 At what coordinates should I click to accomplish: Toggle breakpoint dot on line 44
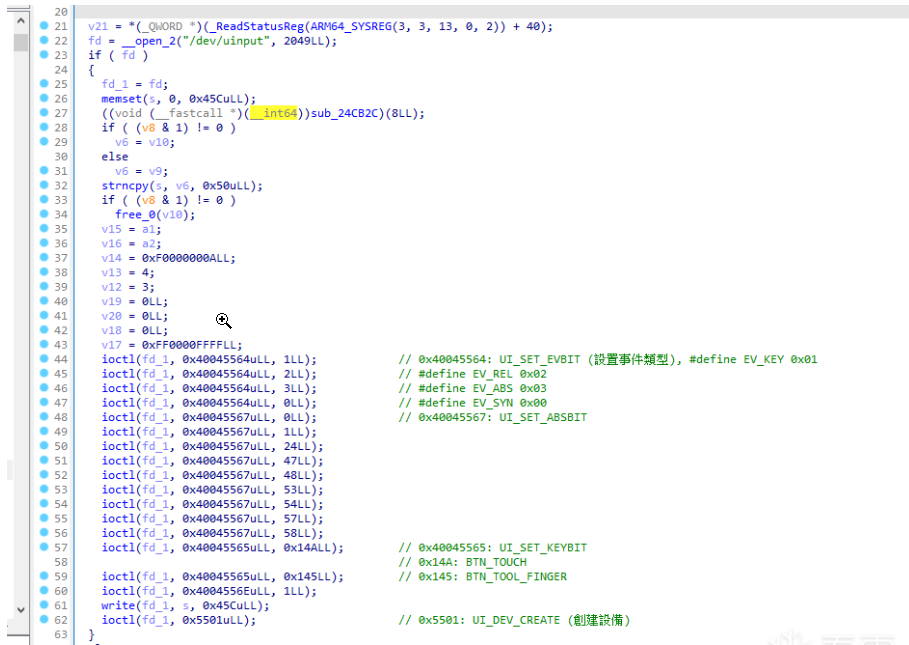(44, 359)
